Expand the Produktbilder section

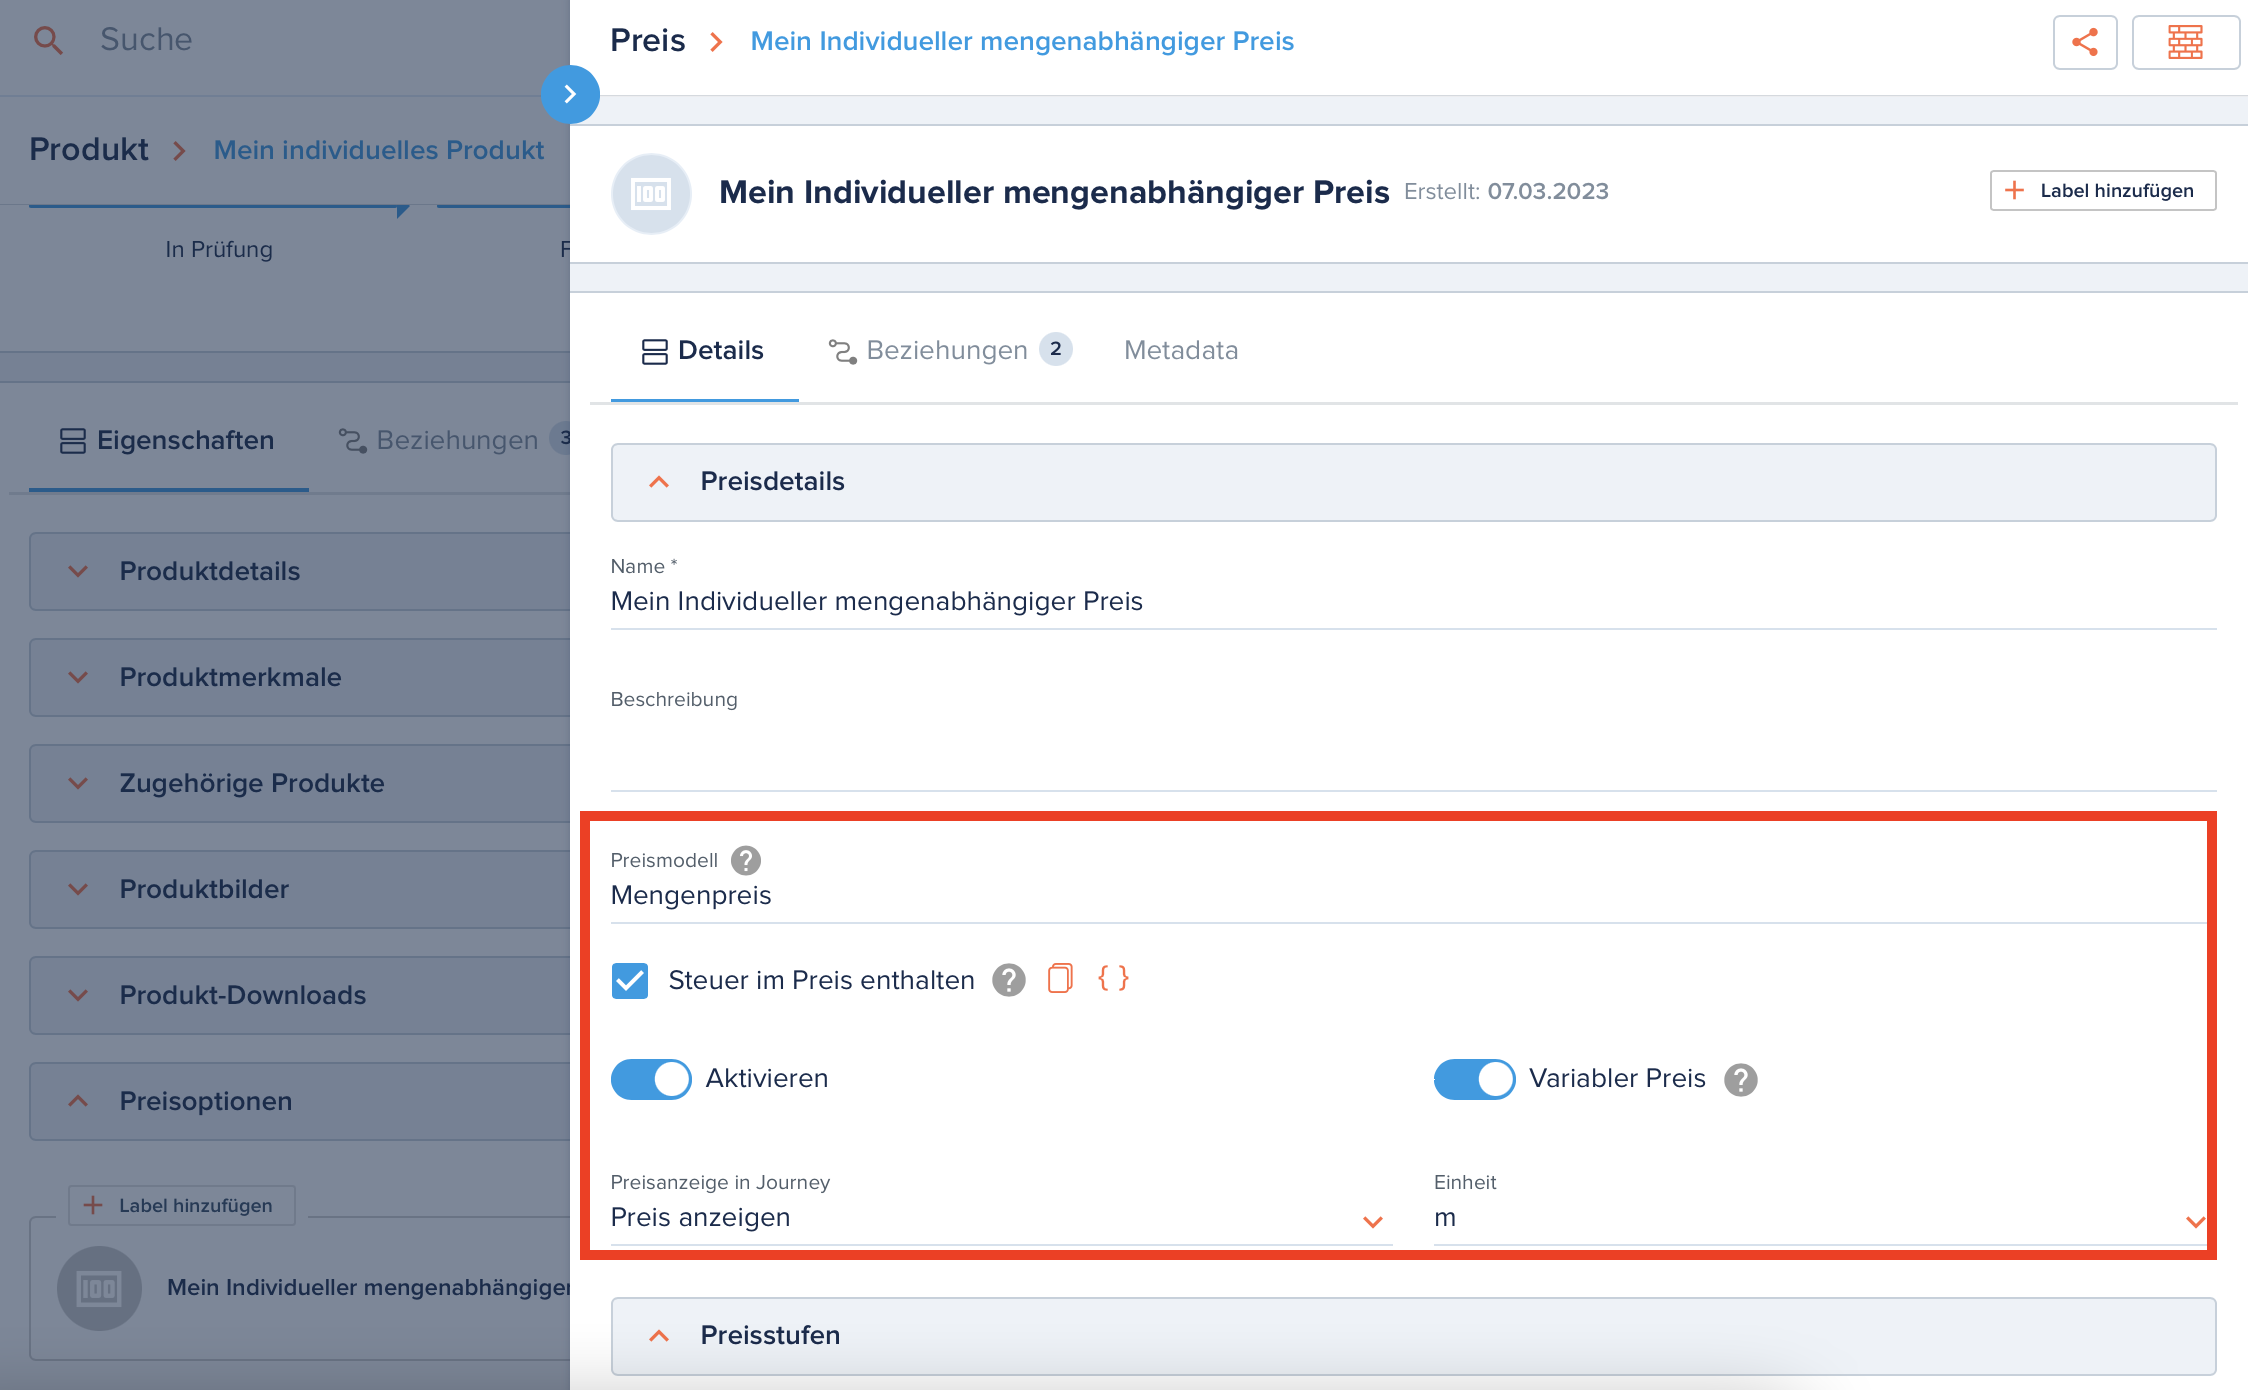click(300, 889)
